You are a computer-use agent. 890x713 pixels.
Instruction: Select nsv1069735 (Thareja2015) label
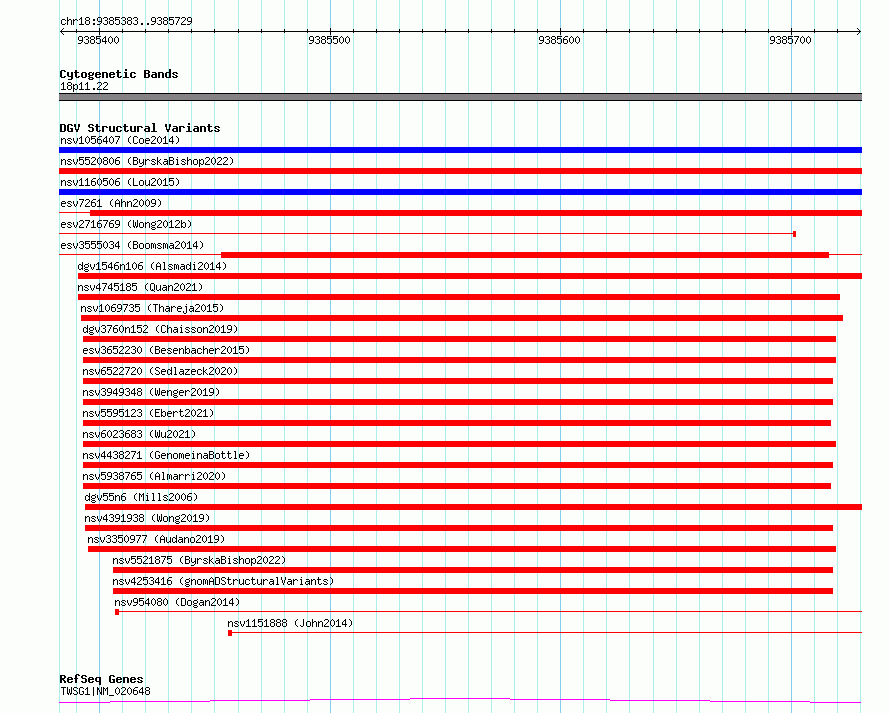(x=152, y=308)
